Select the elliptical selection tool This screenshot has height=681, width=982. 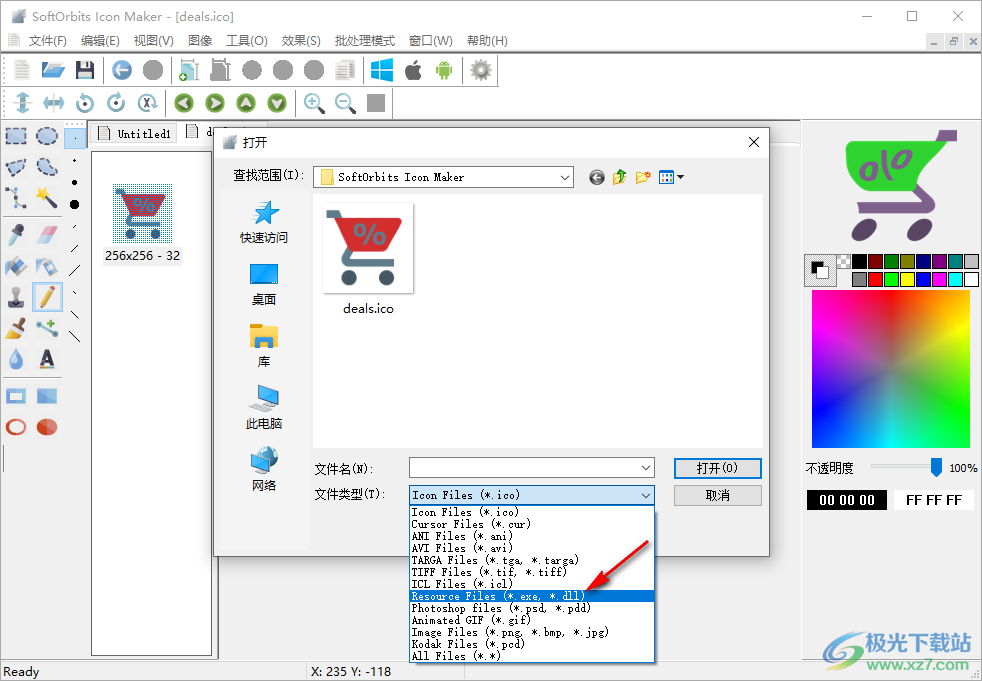[47, 136]
